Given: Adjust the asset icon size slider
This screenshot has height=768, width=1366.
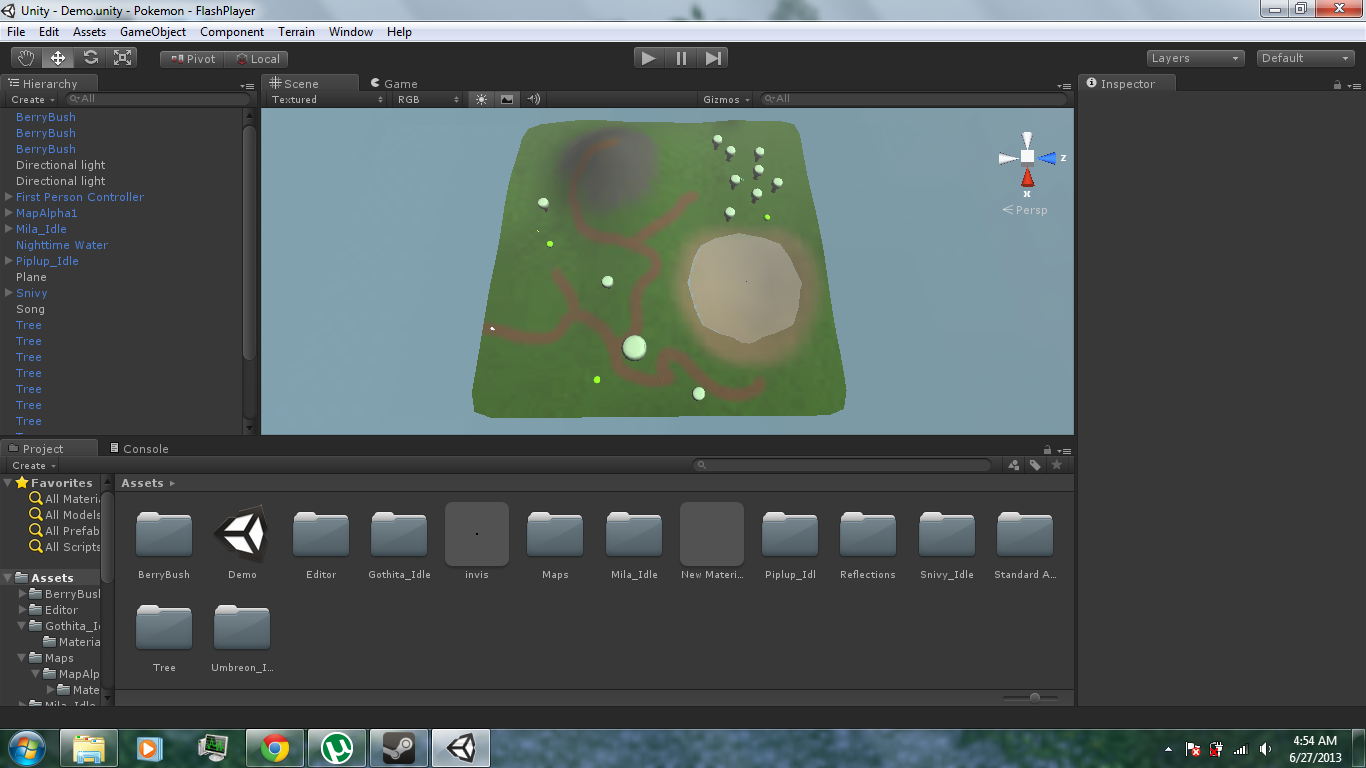Looking at the screenshot, I should pos(1034,697).
